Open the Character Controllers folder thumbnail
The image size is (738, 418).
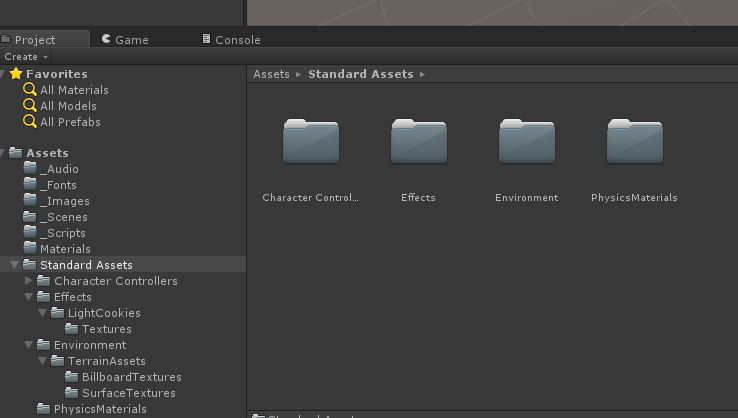[x=311, y=141]
